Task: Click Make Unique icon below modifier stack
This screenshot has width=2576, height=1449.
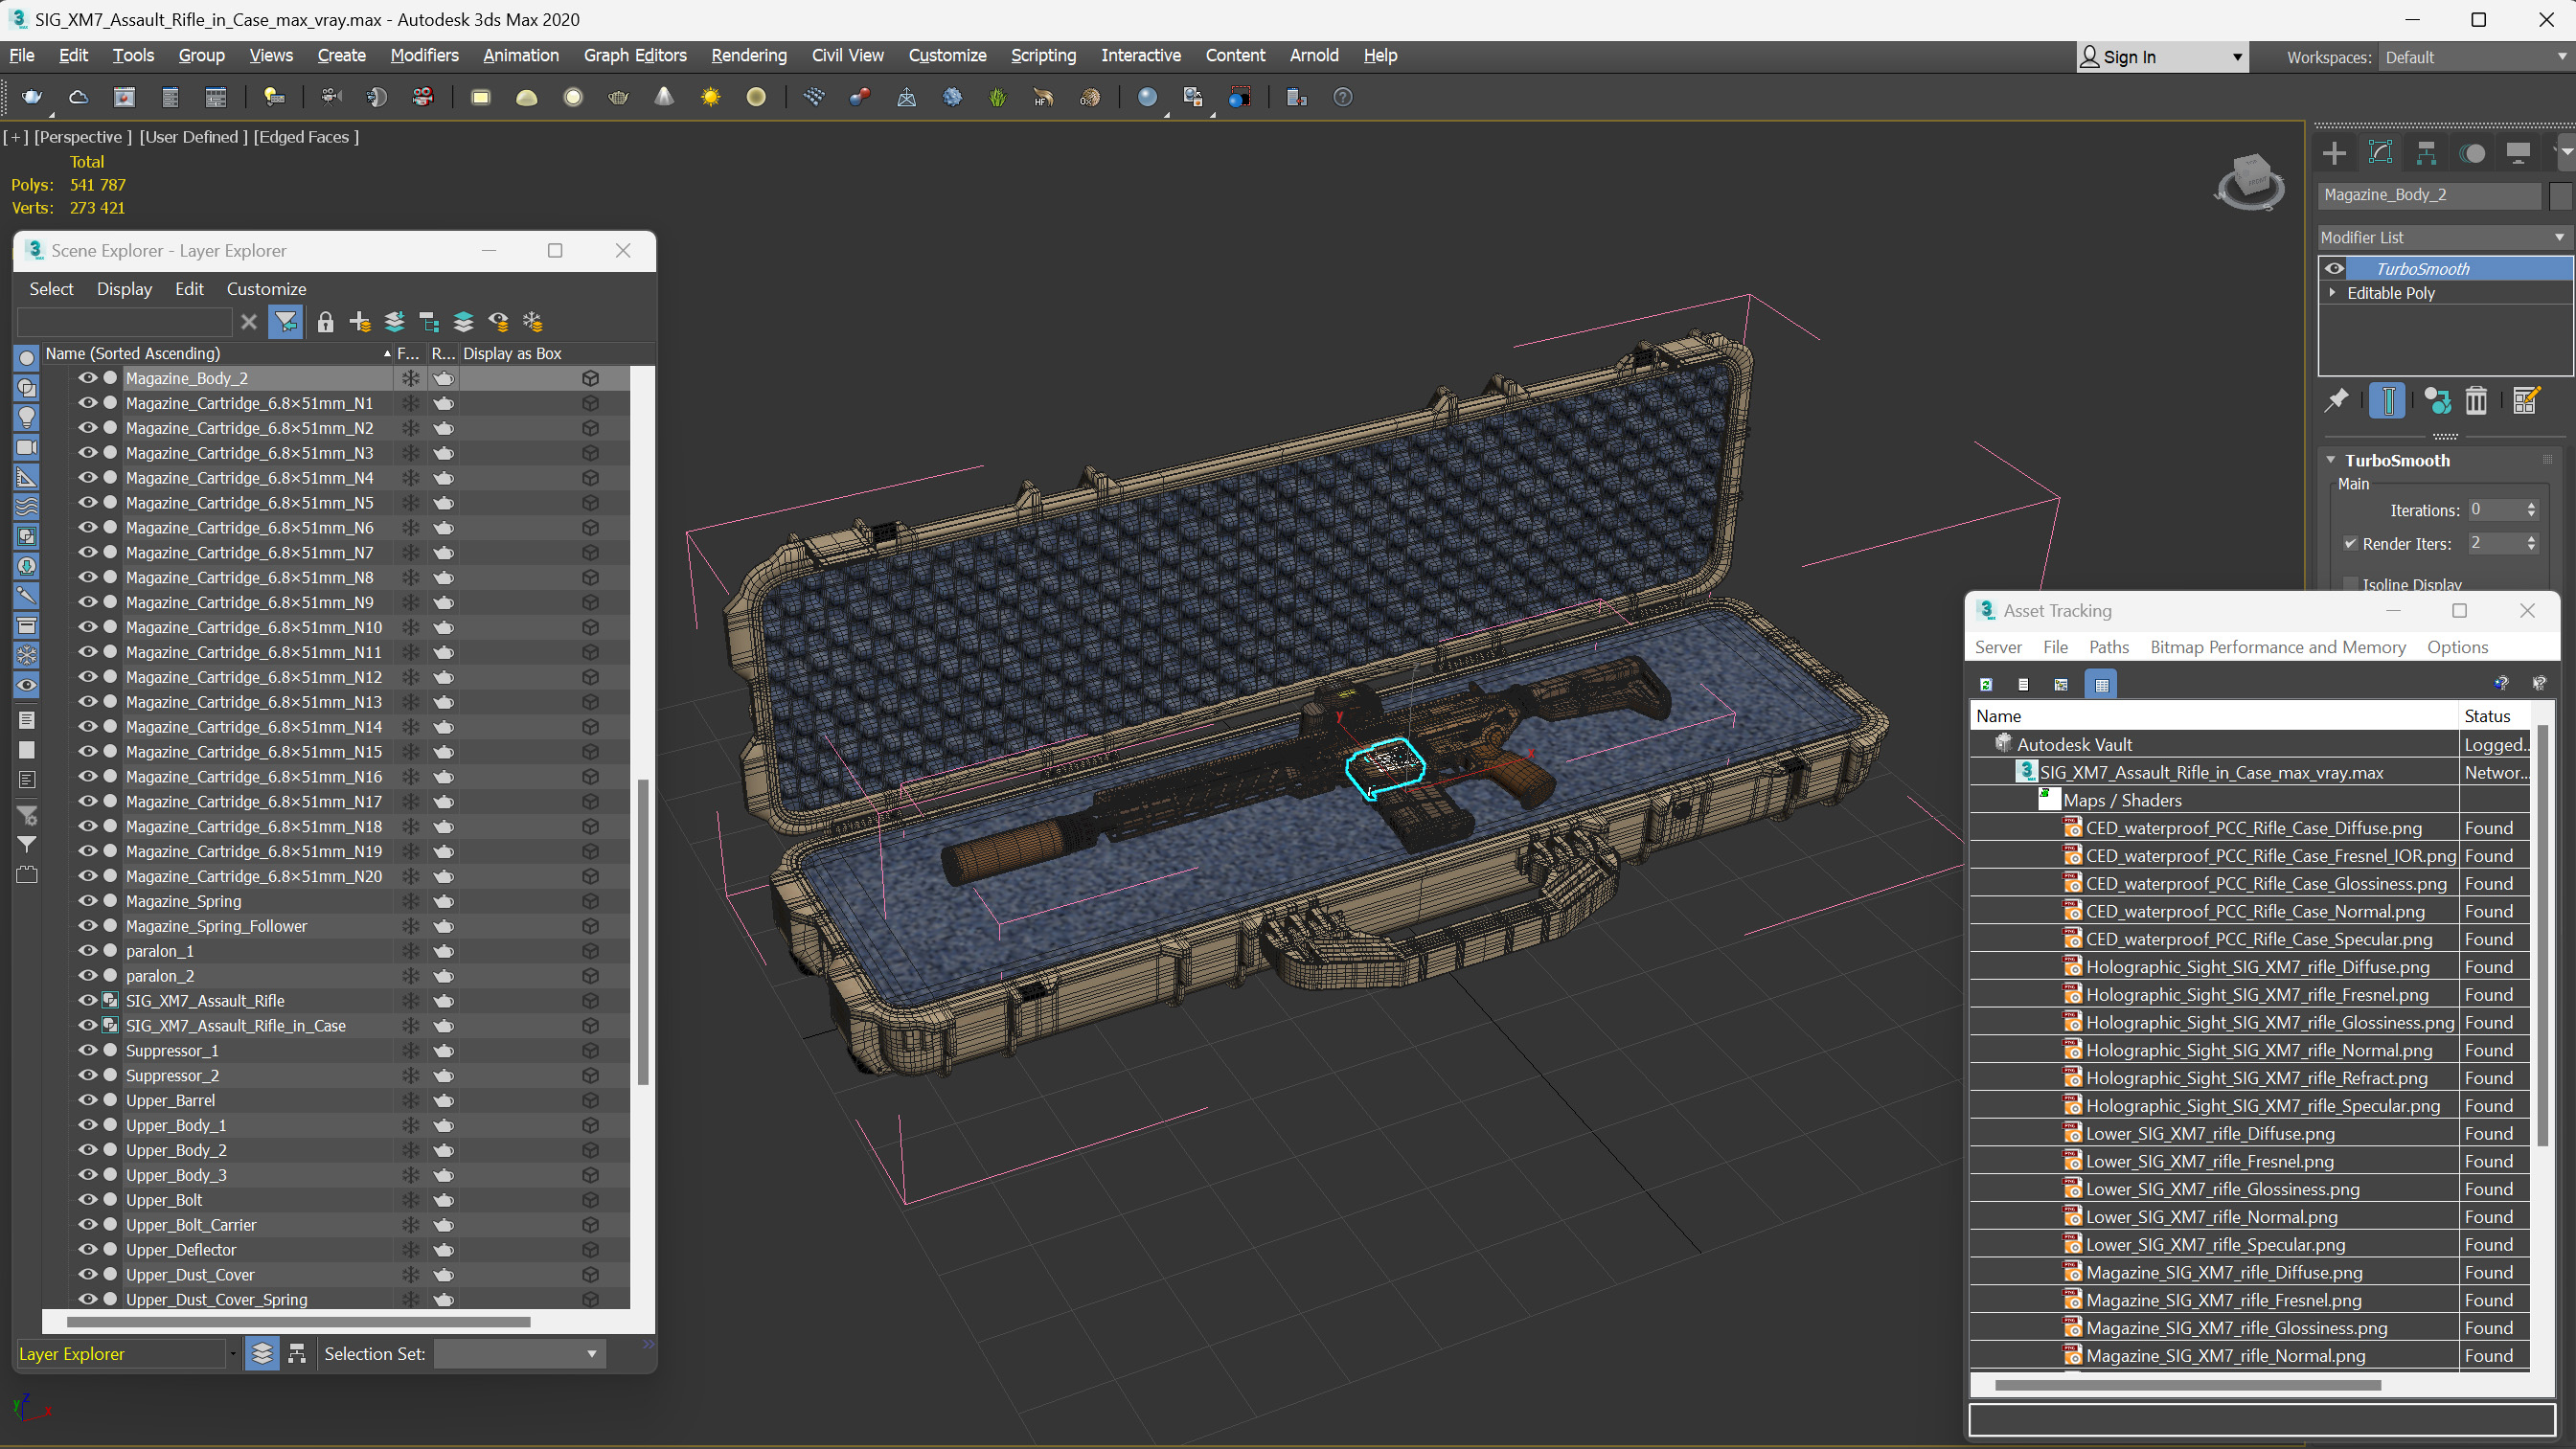Action: click(2438, 401)
